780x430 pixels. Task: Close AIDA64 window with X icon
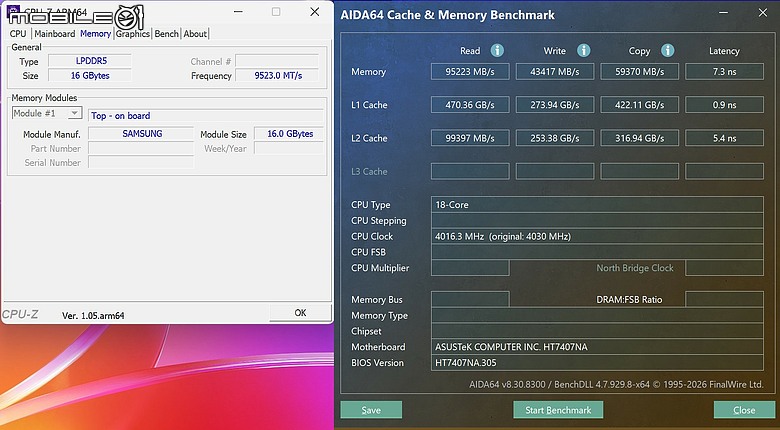point(763,13)
